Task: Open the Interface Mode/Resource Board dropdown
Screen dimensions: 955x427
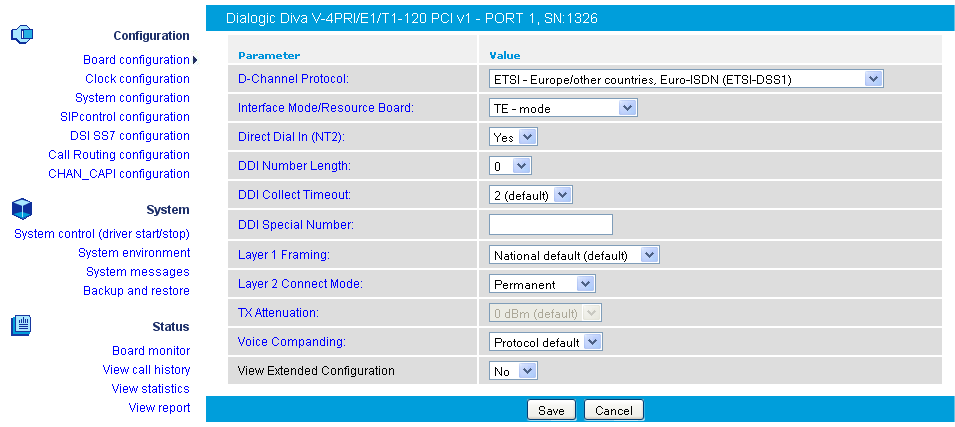Action: point(563,108)
